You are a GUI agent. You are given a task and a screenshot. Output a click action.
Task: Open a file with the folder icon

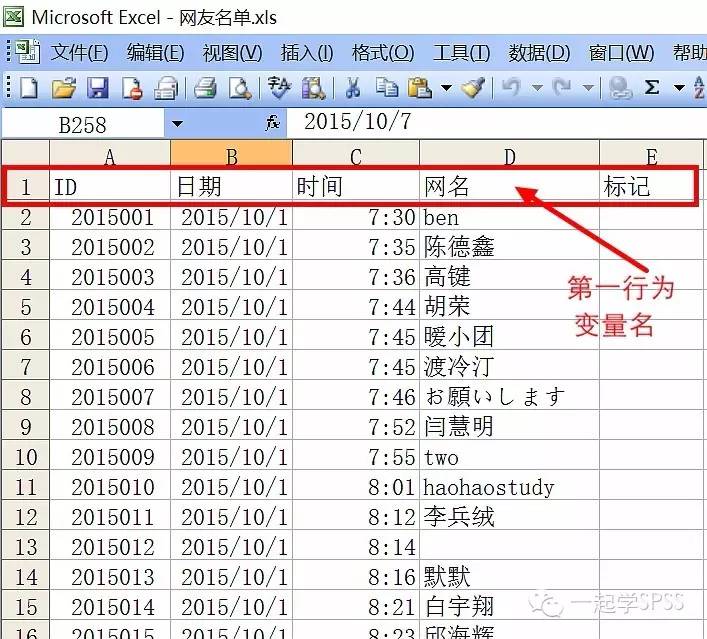[x=64, y=87]
